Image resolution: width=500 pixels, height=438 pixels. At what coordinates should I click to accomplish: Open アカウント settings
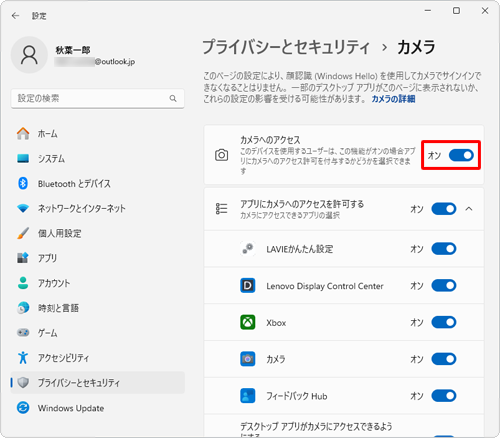pyautogui.click(x=98, y=283)
